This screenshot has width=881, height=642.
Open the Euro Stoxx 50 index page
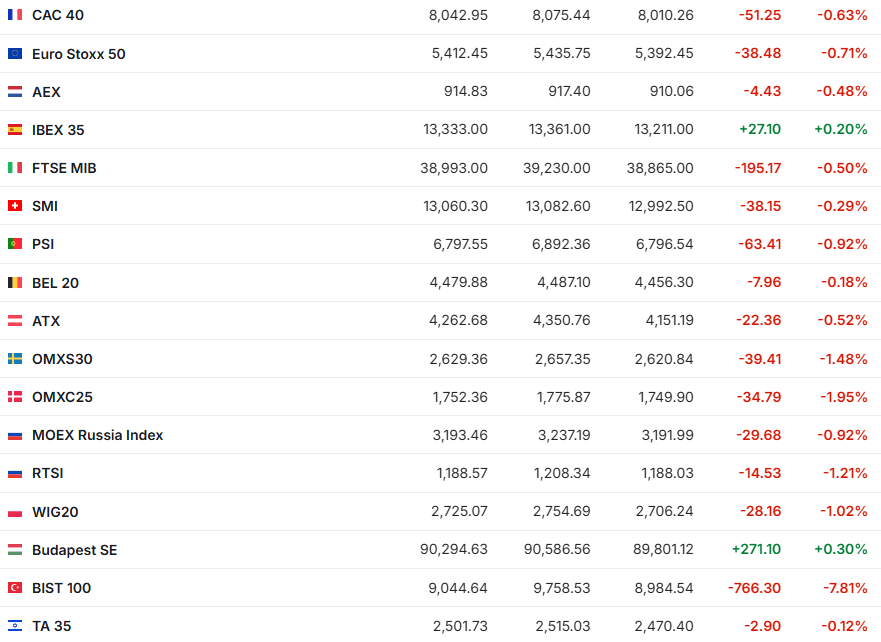79,54
